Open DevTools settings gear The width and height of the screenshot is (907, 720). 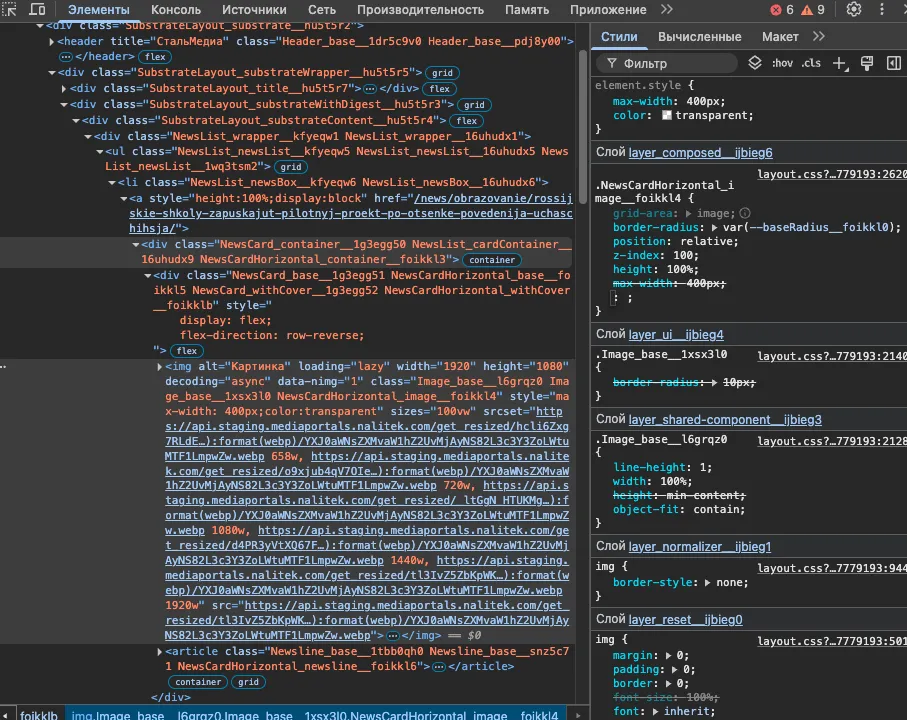(854, 9)
